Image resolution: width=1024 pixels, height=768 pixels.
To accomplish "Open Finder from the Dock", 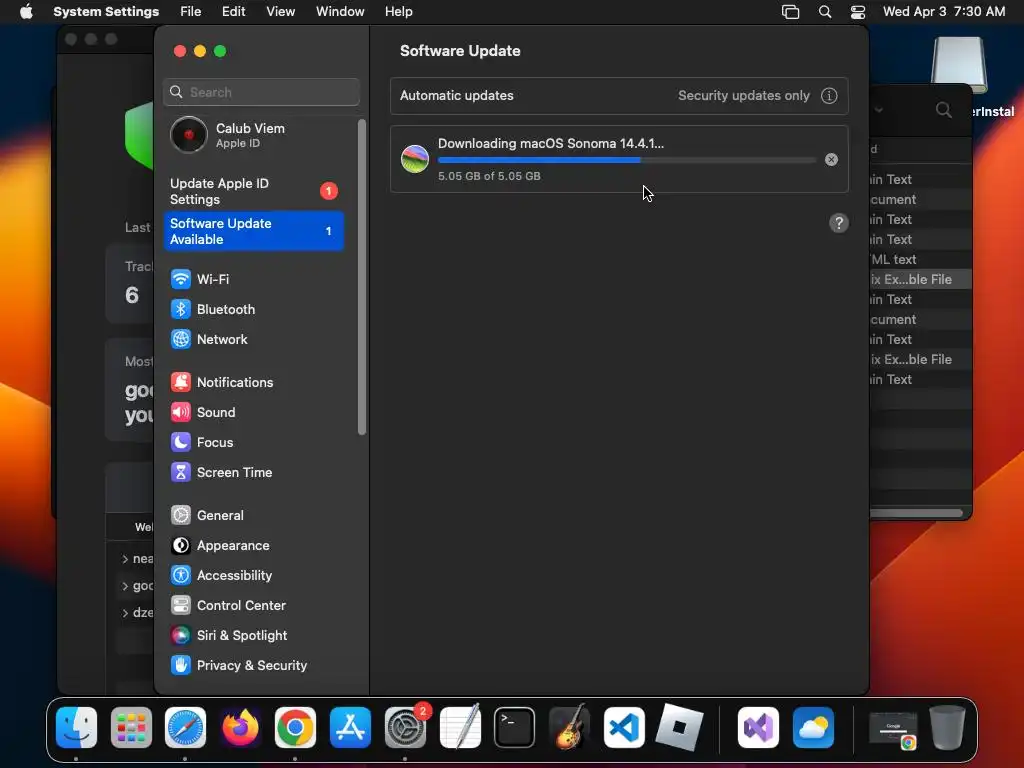I will [76, 727].
